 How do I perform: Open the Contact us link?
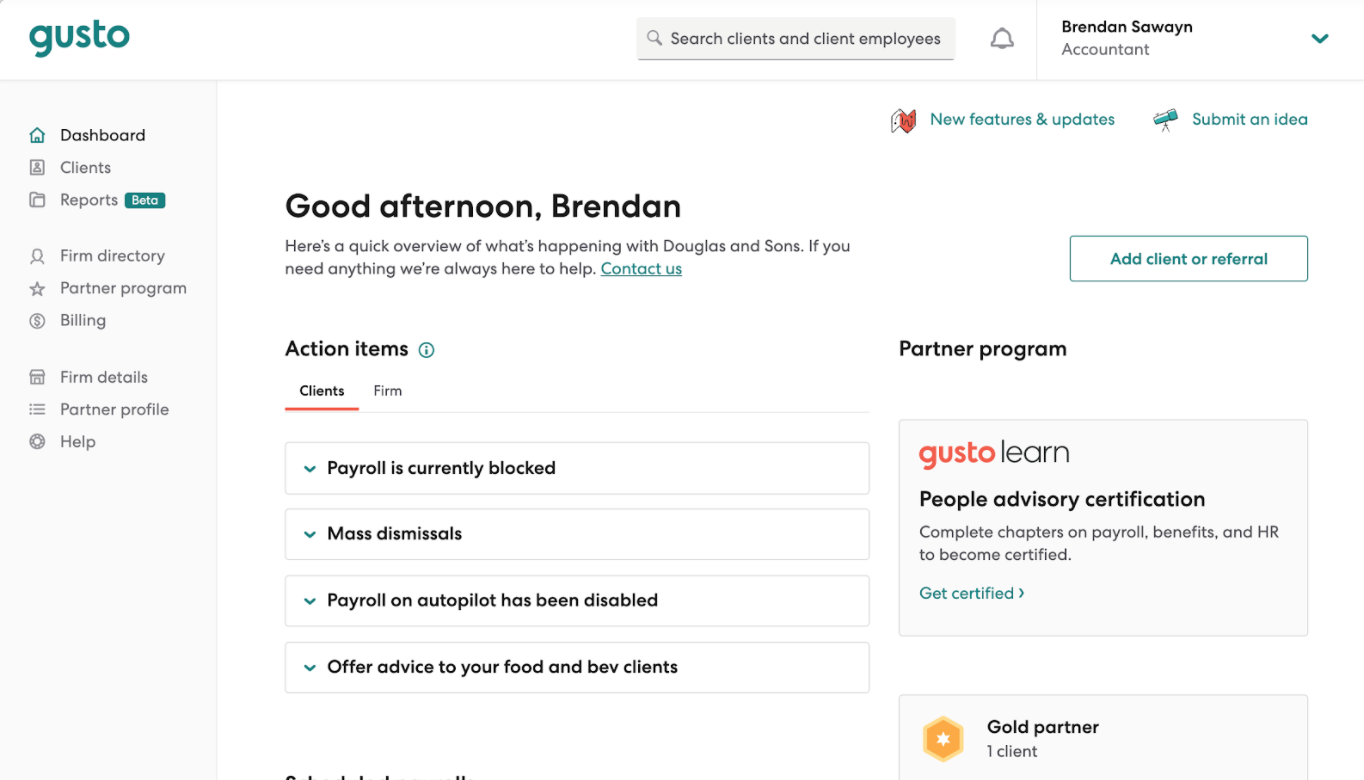click(641, 269)
